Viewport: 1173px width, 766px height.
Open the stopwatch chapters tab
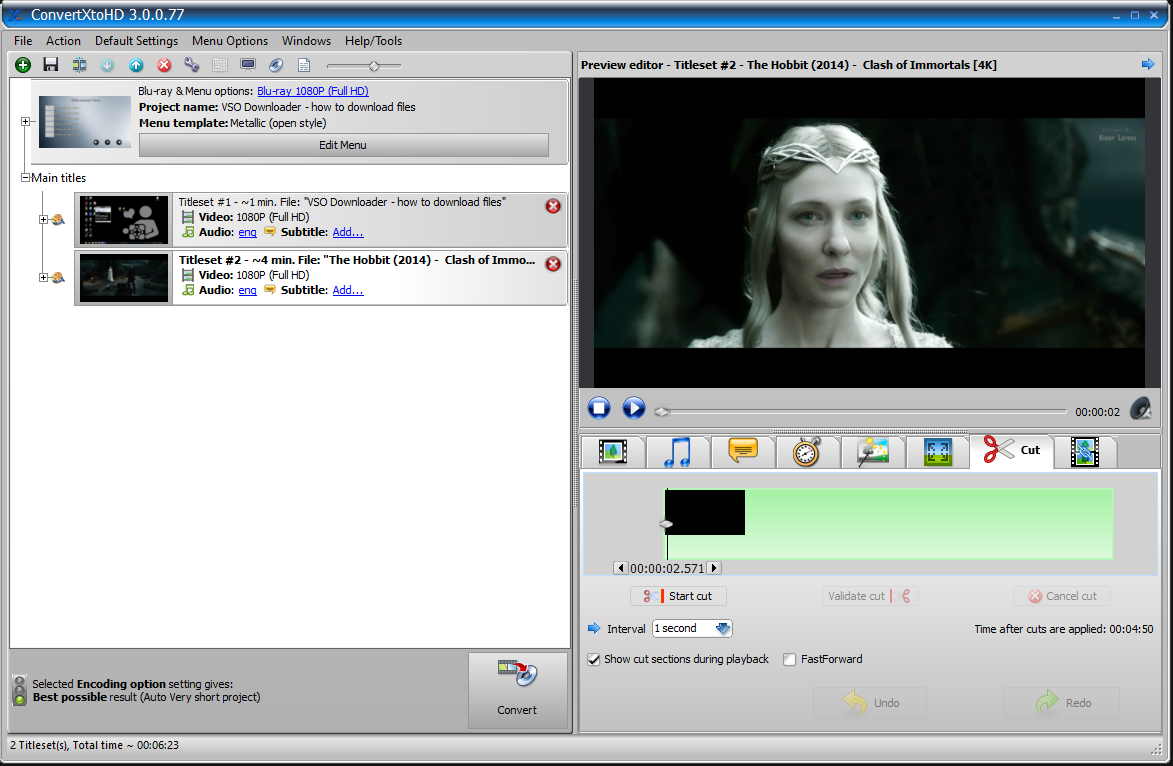807,452
